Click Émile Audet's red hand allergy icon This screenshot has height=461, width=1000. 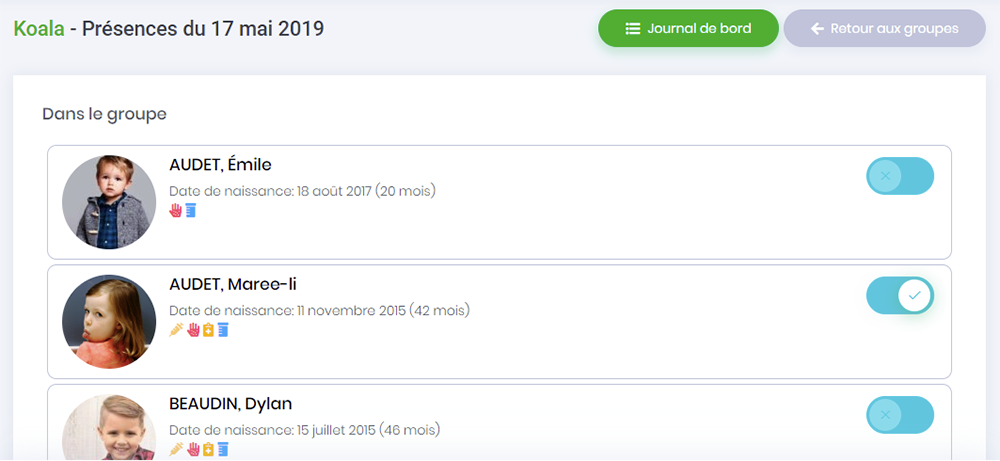(175, 210)
